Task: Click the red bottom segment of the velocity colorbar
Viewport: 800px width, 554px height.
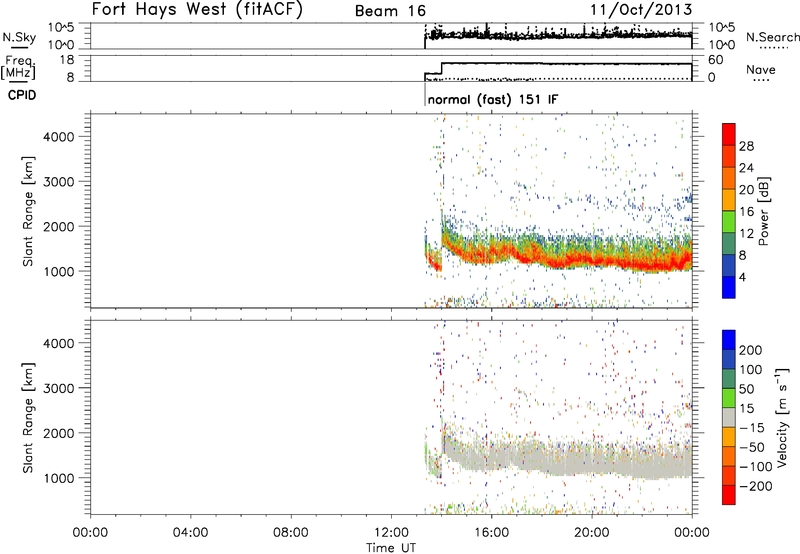Action: 729,495
